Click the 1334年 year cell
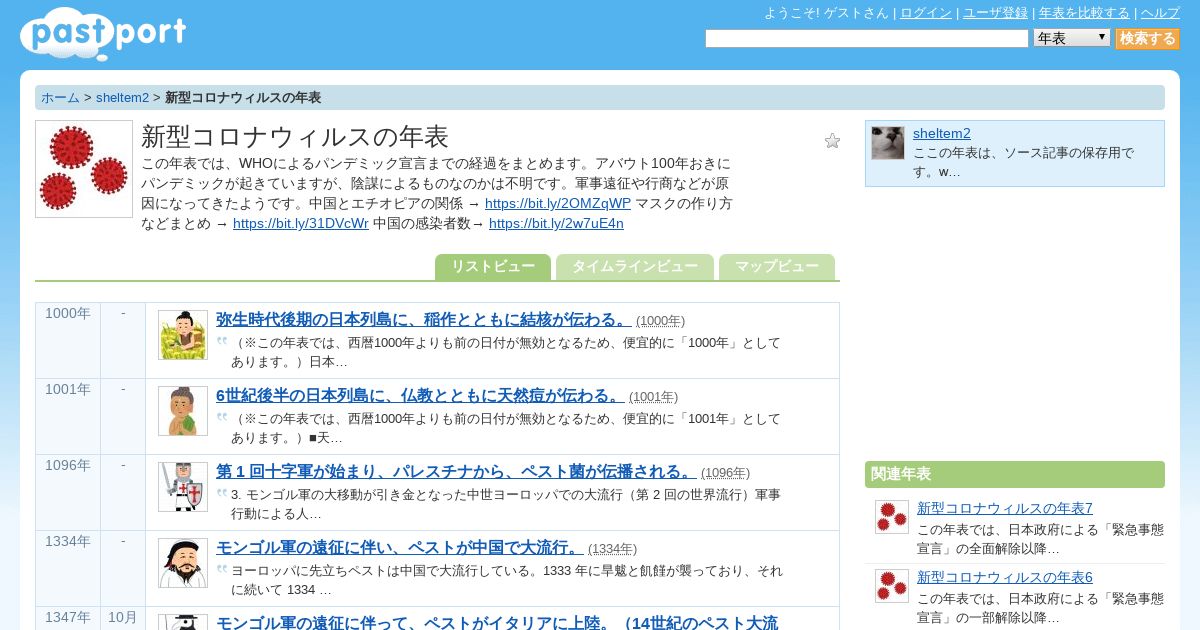 68,568
